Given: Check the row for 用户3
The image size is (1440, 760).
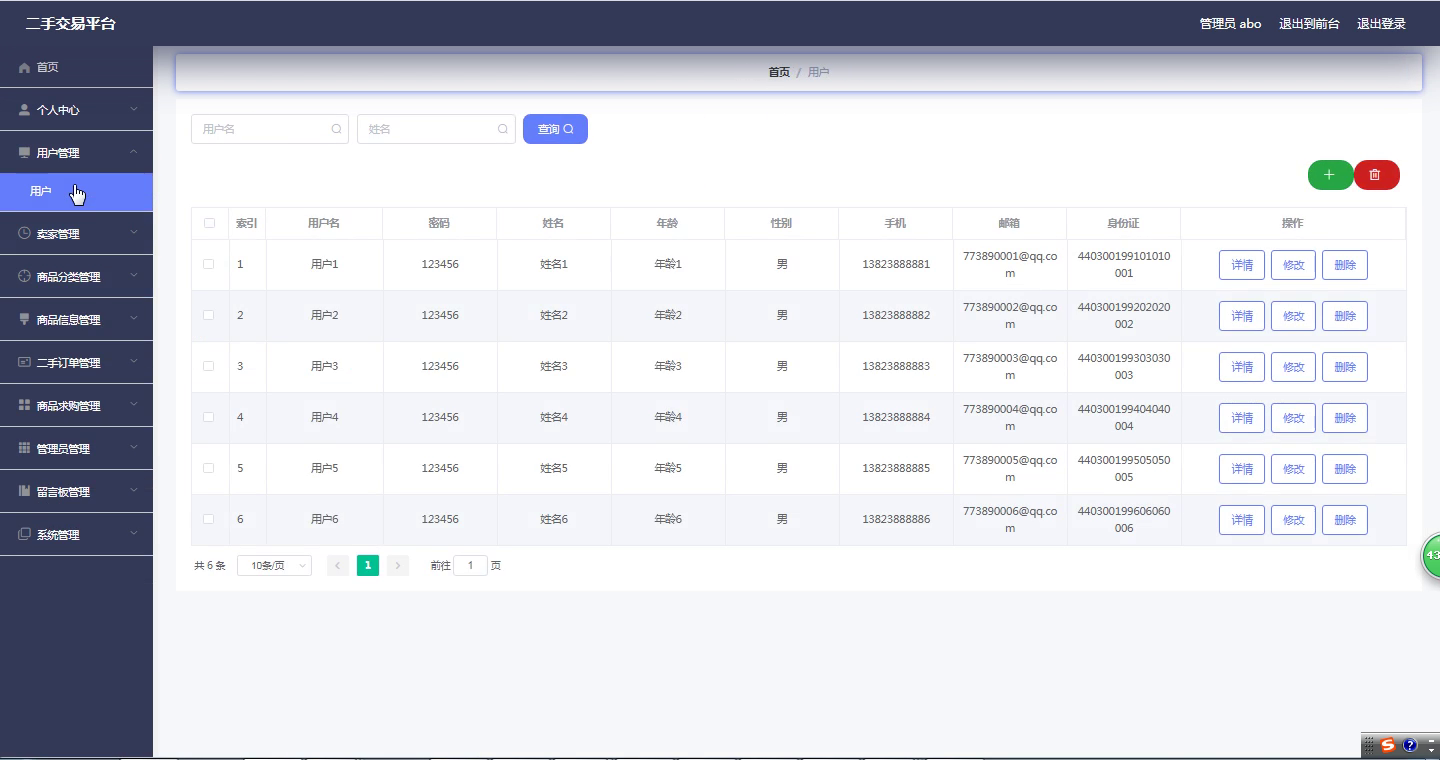Looking at the screenshot, I should (209, 366).
